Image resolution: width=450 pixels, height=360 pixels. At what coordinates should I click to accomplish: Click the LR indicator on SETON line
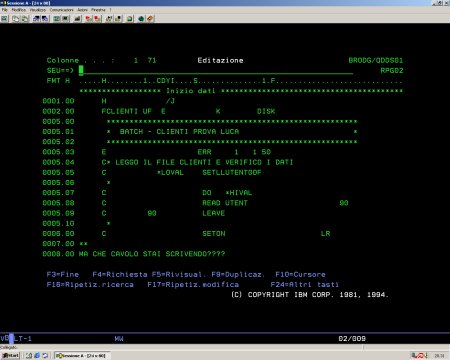pyautogui.click(x=326, y=234)
